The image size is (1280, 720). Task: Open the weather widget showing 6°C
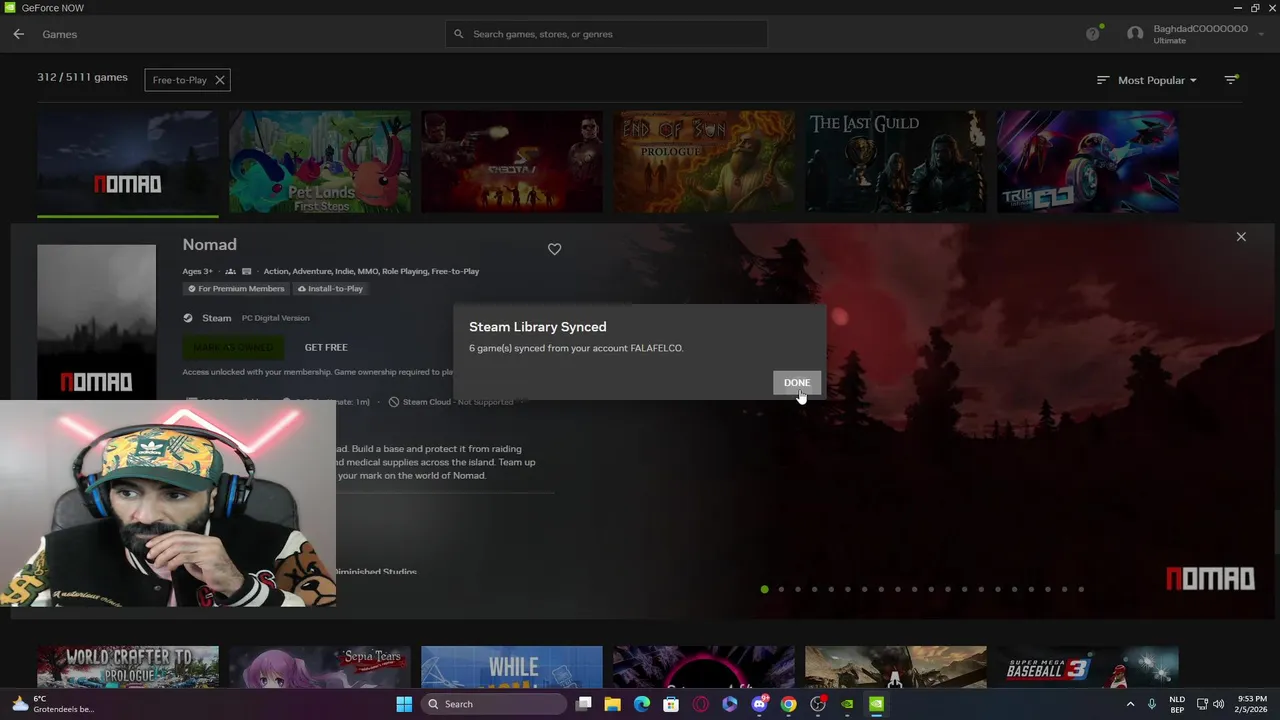coord(53,704)
